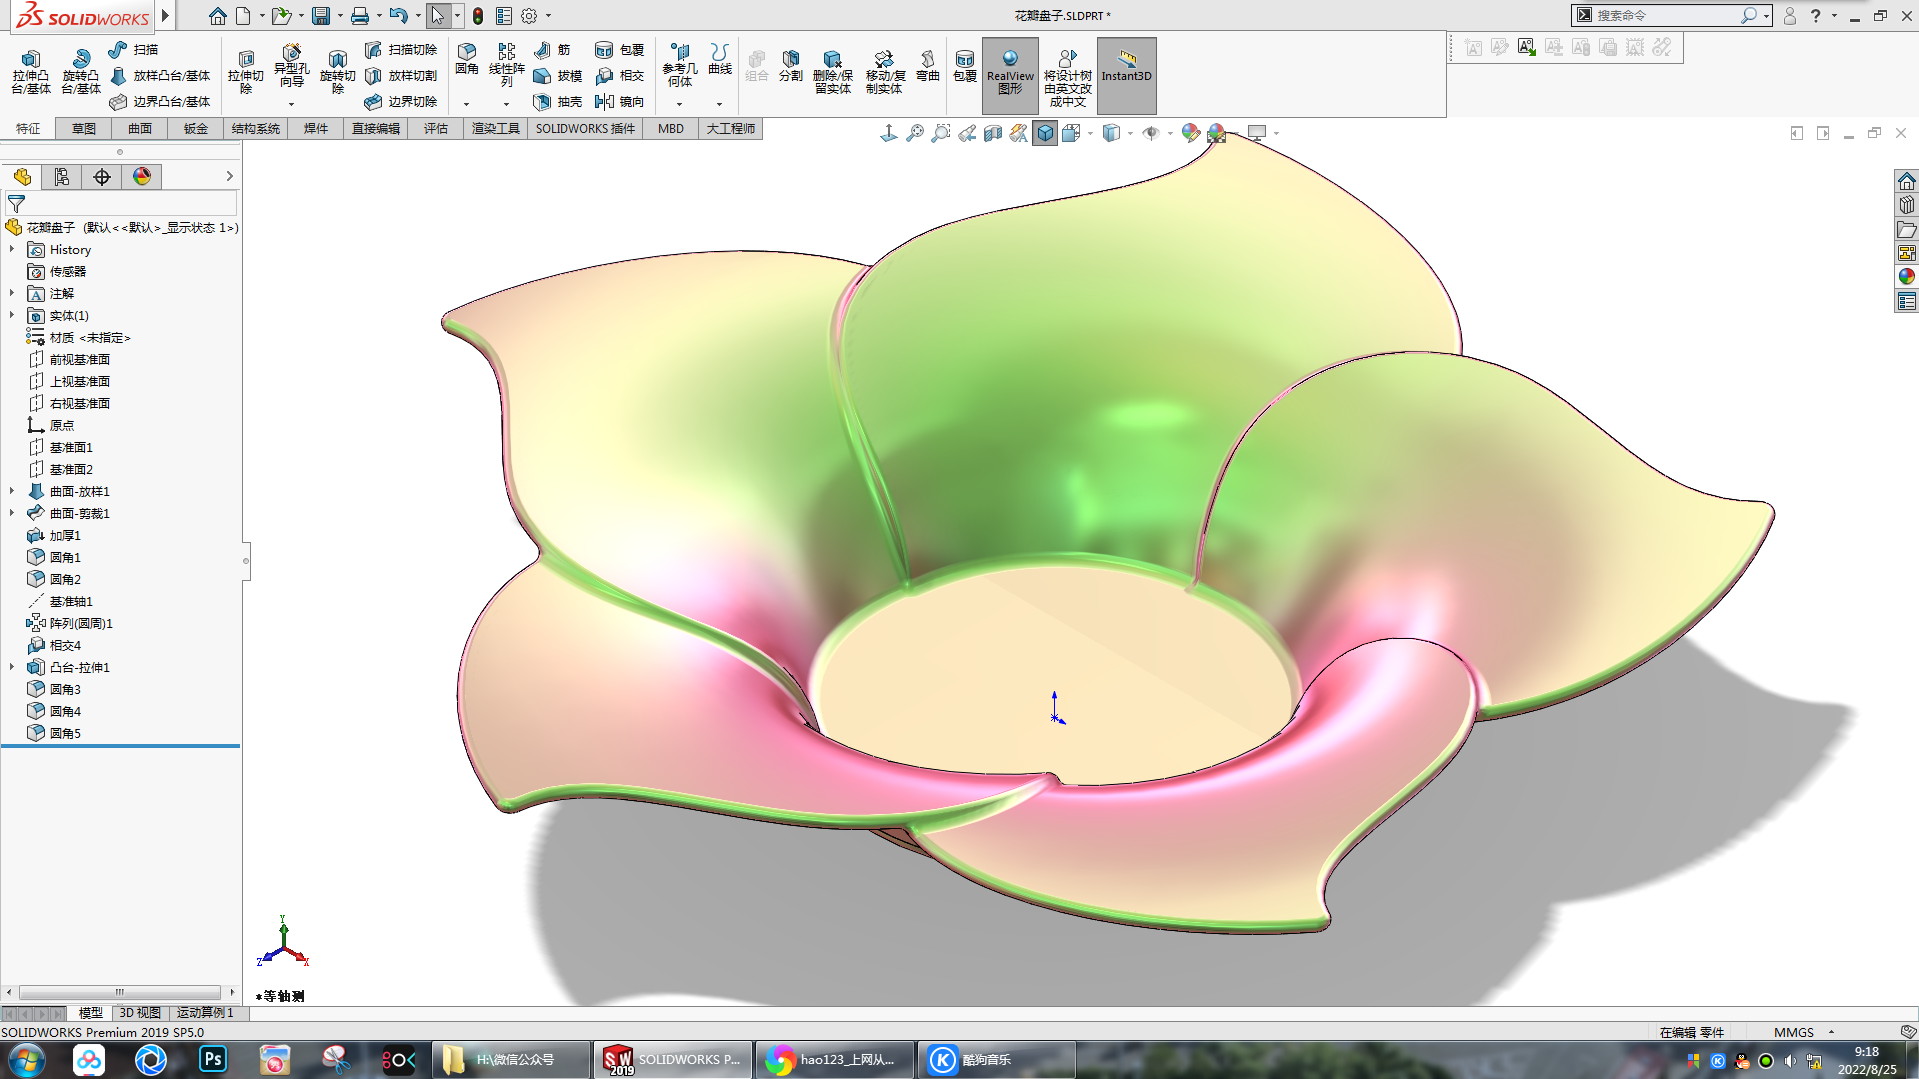Switch to the 评估 (Evaluate) tab
1919x1079 pixels.
tap(436, 128)
